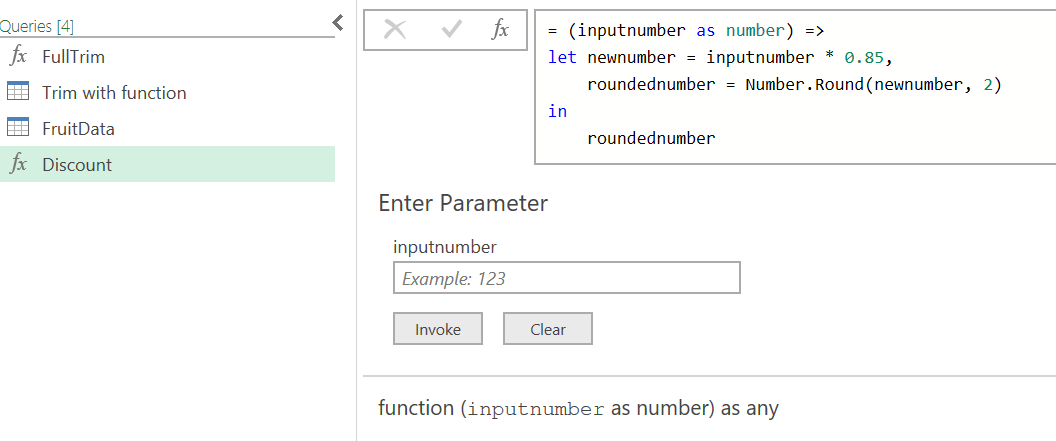
Task: Select the FullTrim query
Action: 73,57
